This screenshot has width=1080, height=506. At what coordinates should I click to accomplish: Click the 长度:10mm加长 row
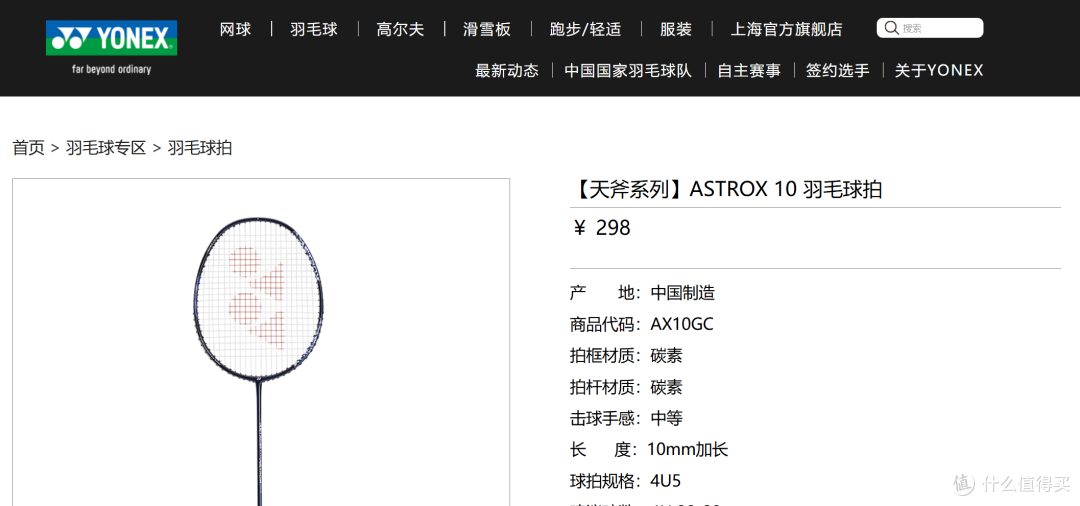point(649,450)
